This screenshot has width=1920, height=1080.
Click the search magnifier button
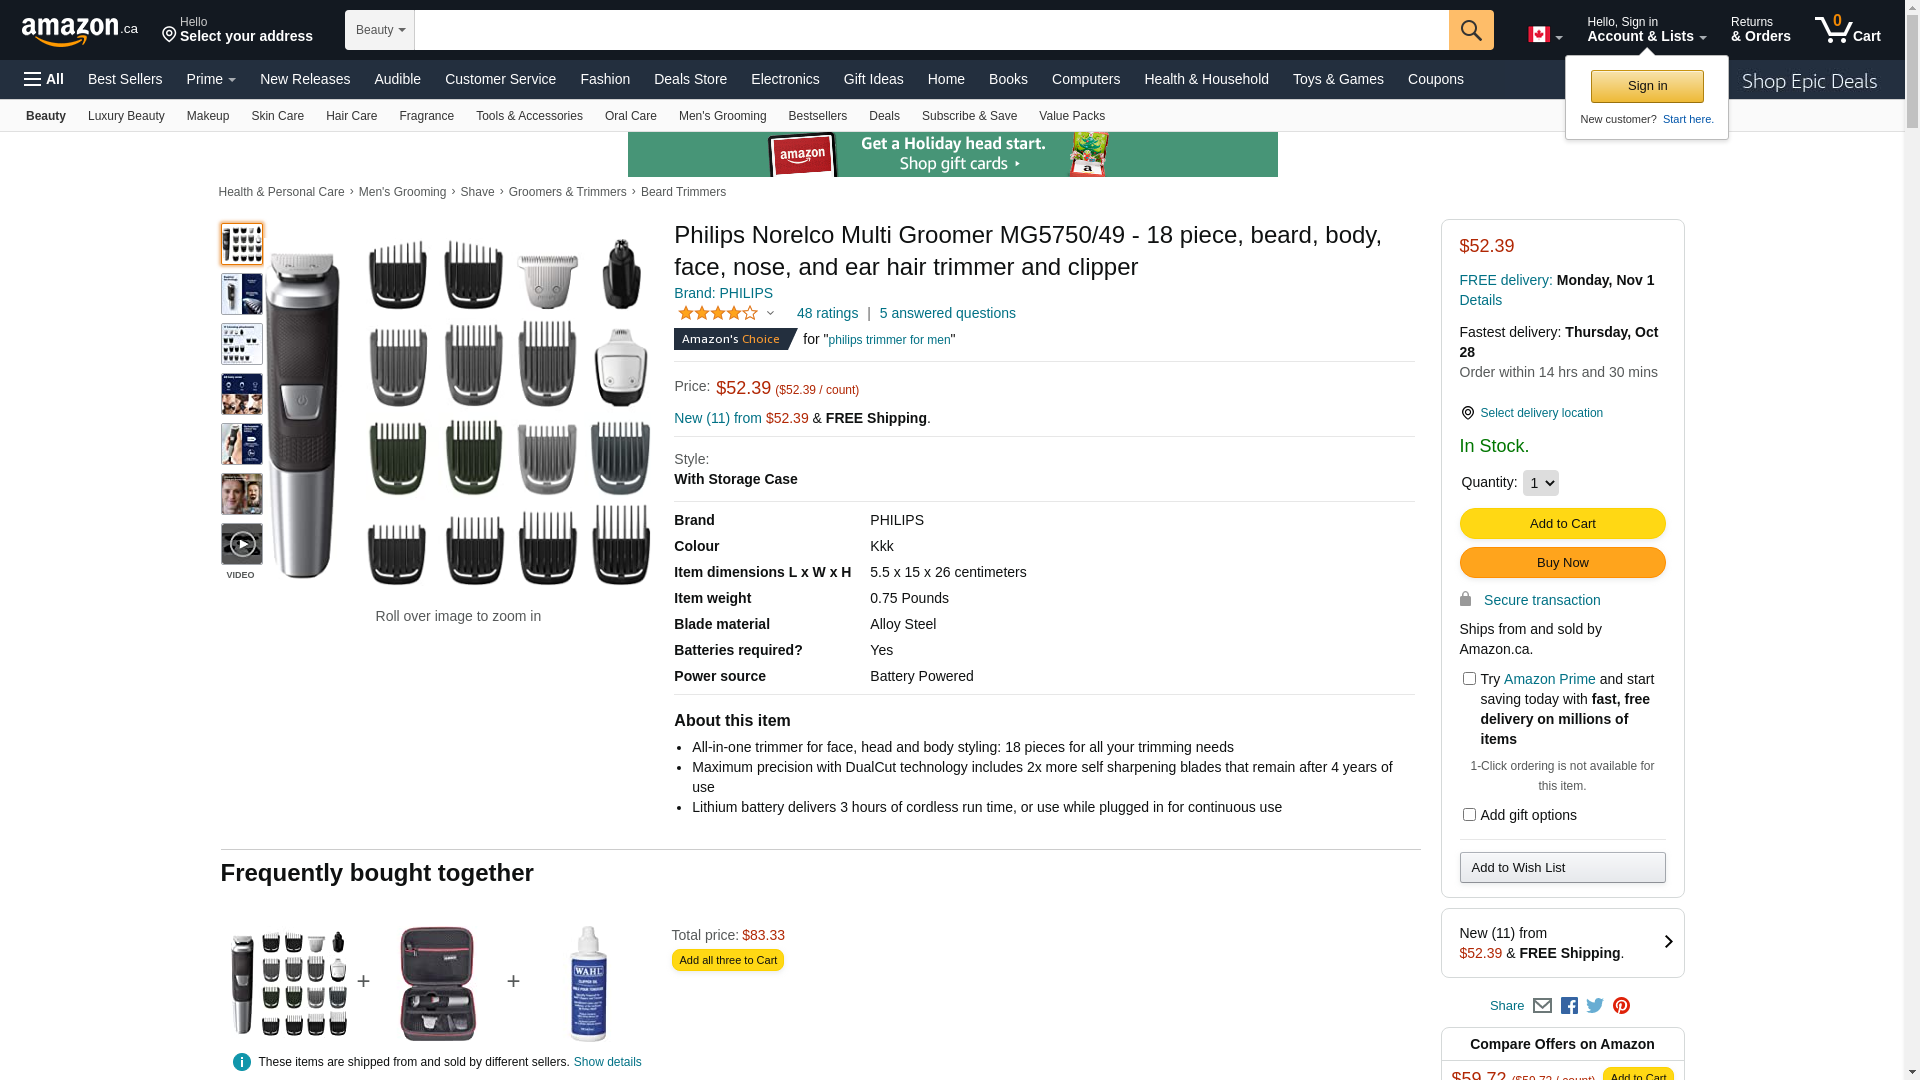pyautogui.click(x=1470, y=30)
